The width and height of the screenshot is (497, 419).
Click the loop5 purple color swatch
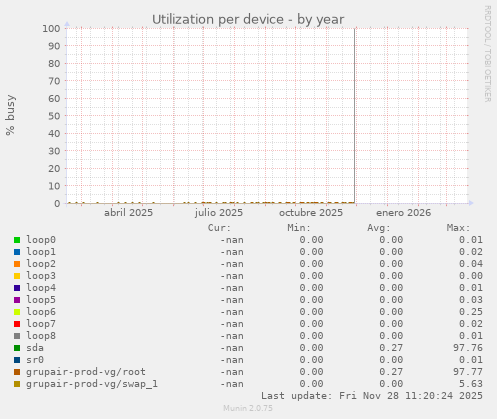(x=17, y=300)
